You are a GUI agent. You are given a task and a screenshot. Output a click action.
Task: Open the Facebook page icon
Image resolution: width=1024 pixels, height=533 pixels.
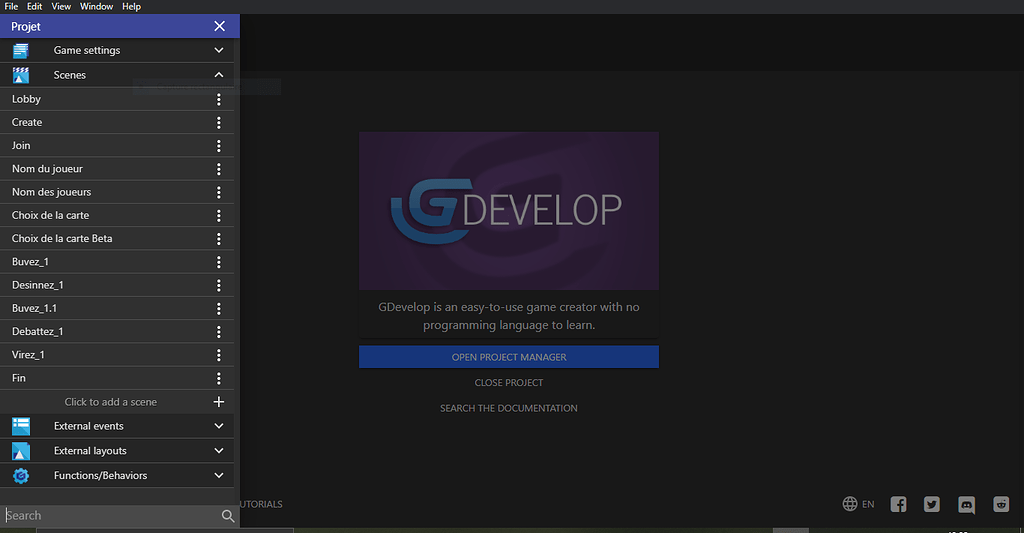pos(899,504)
